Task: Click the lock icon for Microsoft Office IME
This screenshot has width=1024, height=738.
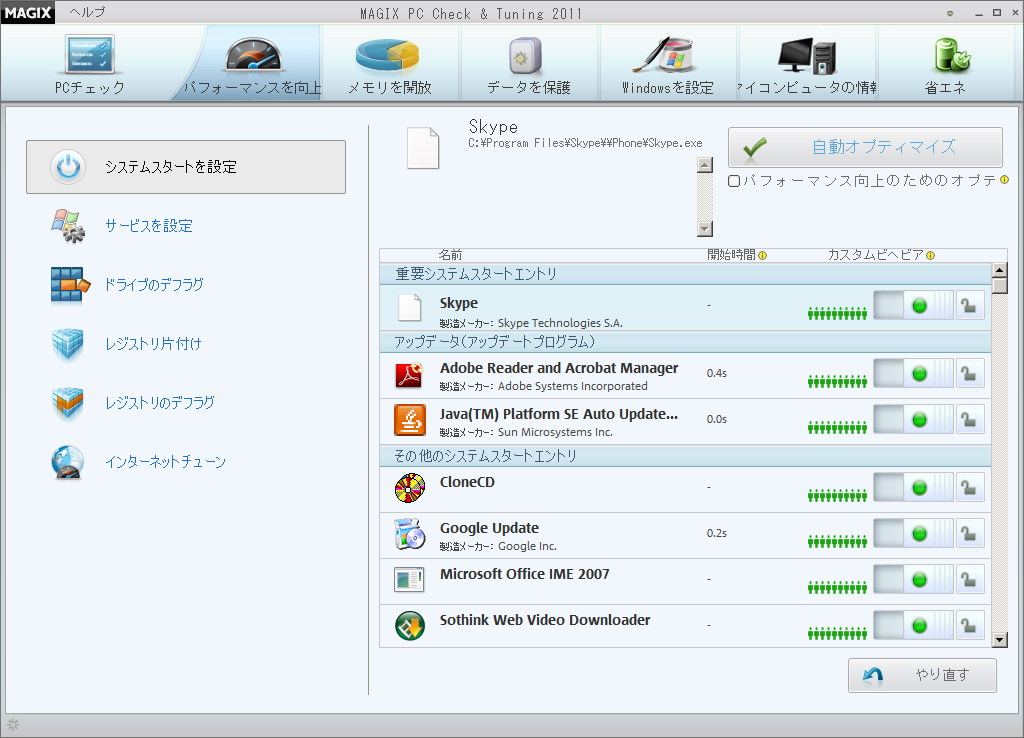Action: (x=970, y=579)
